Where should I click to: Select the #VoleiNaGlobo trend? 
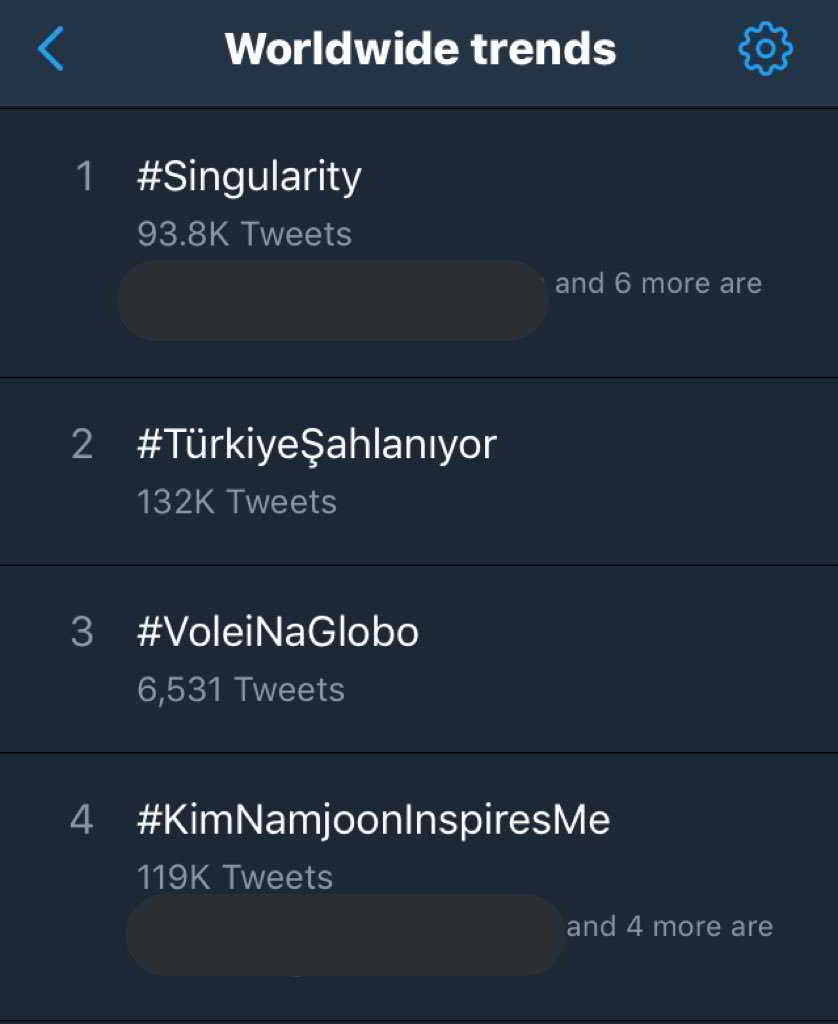277,632
